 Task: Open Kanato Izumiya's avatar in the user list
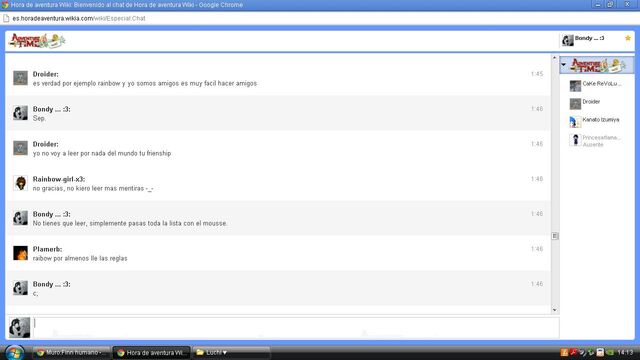pyautogui.click(x=575, y=122)
